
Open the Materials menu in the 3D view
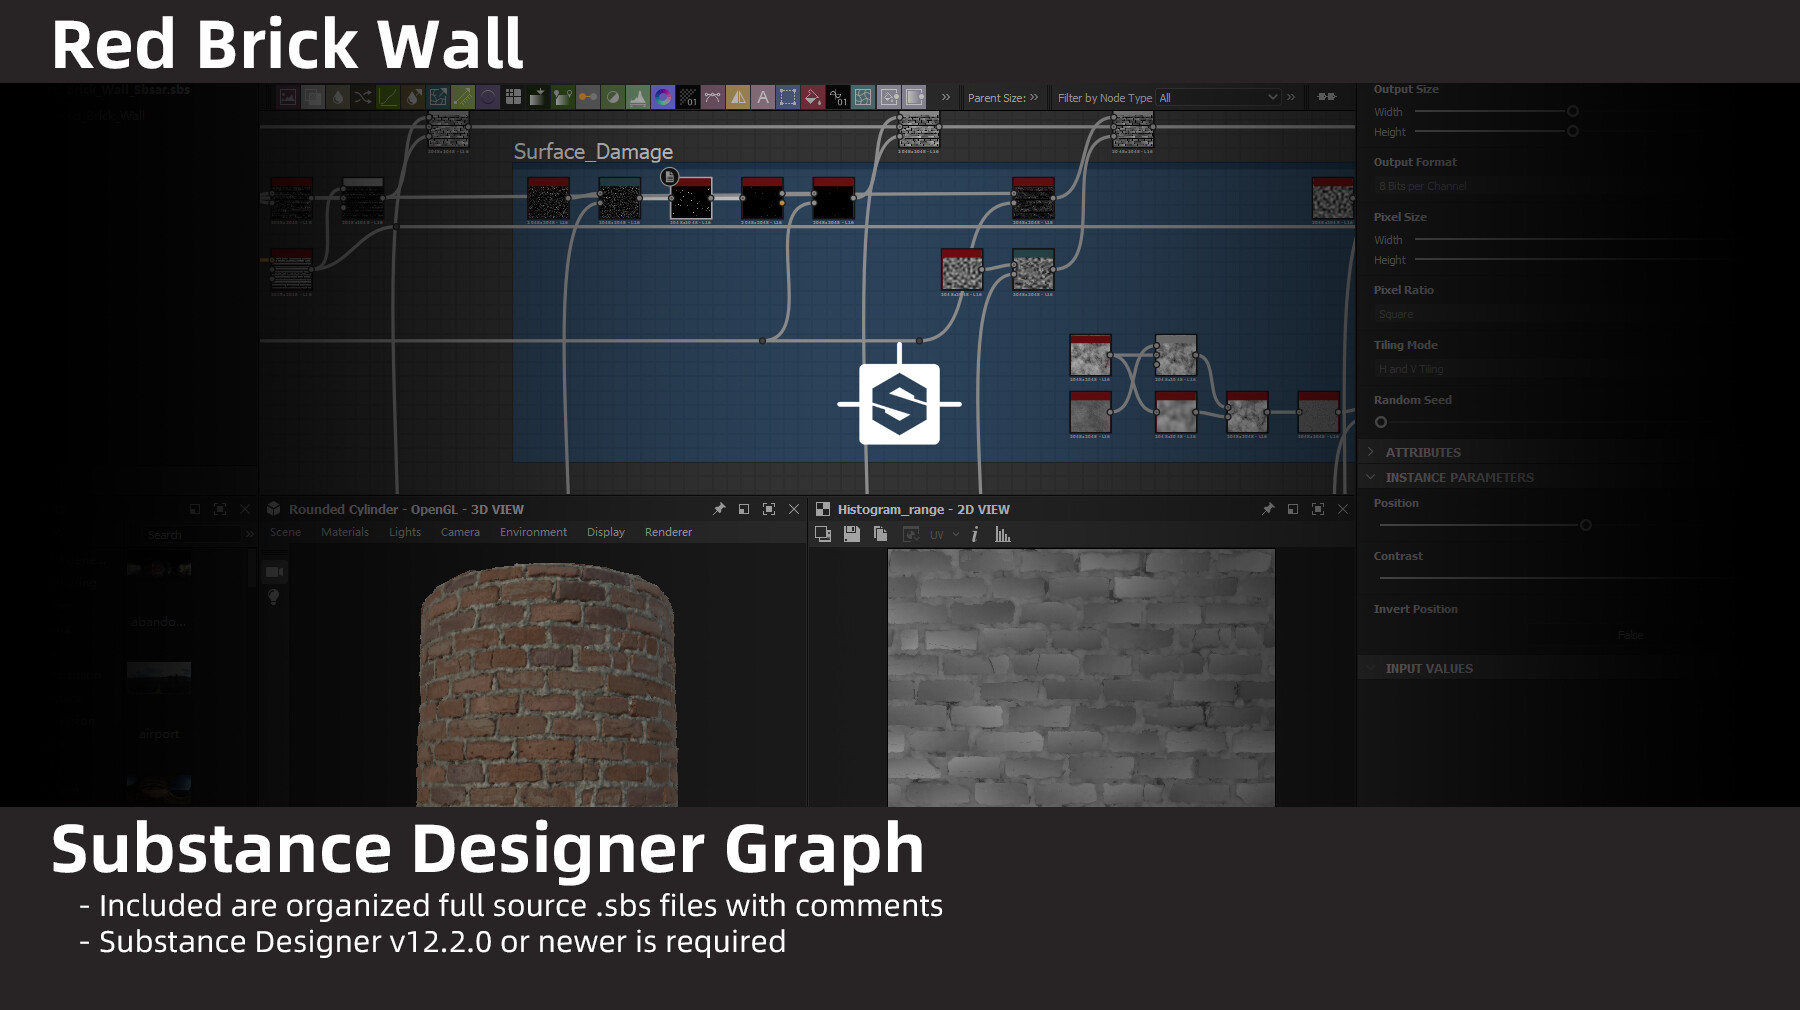(344, 532)
